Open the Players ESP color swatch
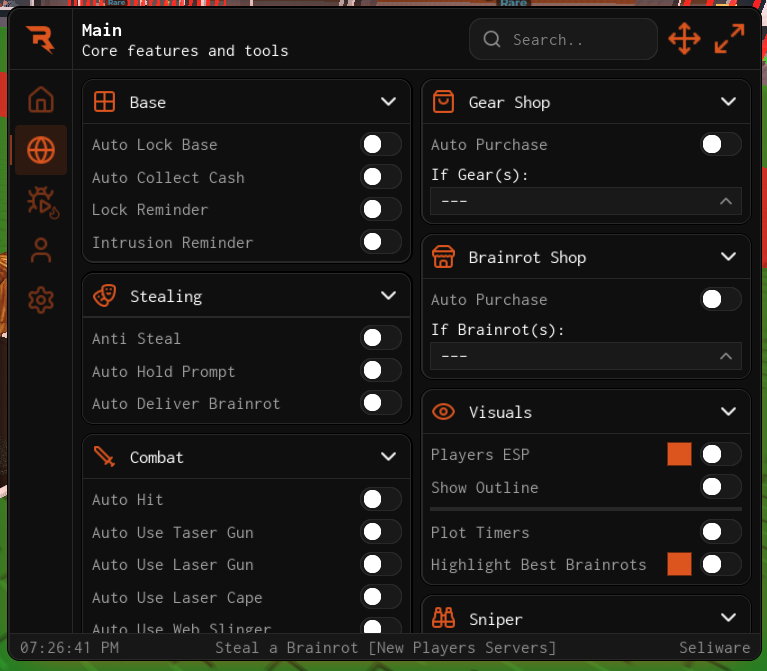 (679, 454)
